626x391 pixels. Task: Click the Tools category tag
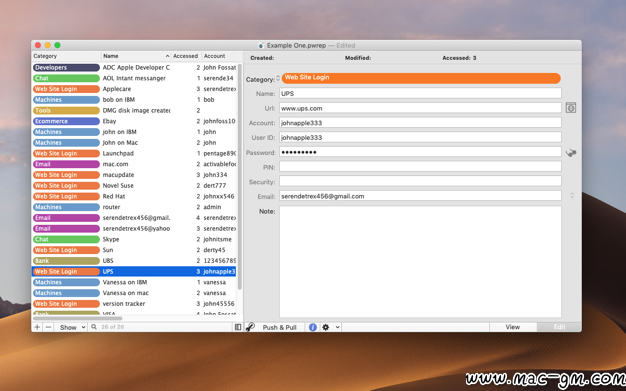66,111
